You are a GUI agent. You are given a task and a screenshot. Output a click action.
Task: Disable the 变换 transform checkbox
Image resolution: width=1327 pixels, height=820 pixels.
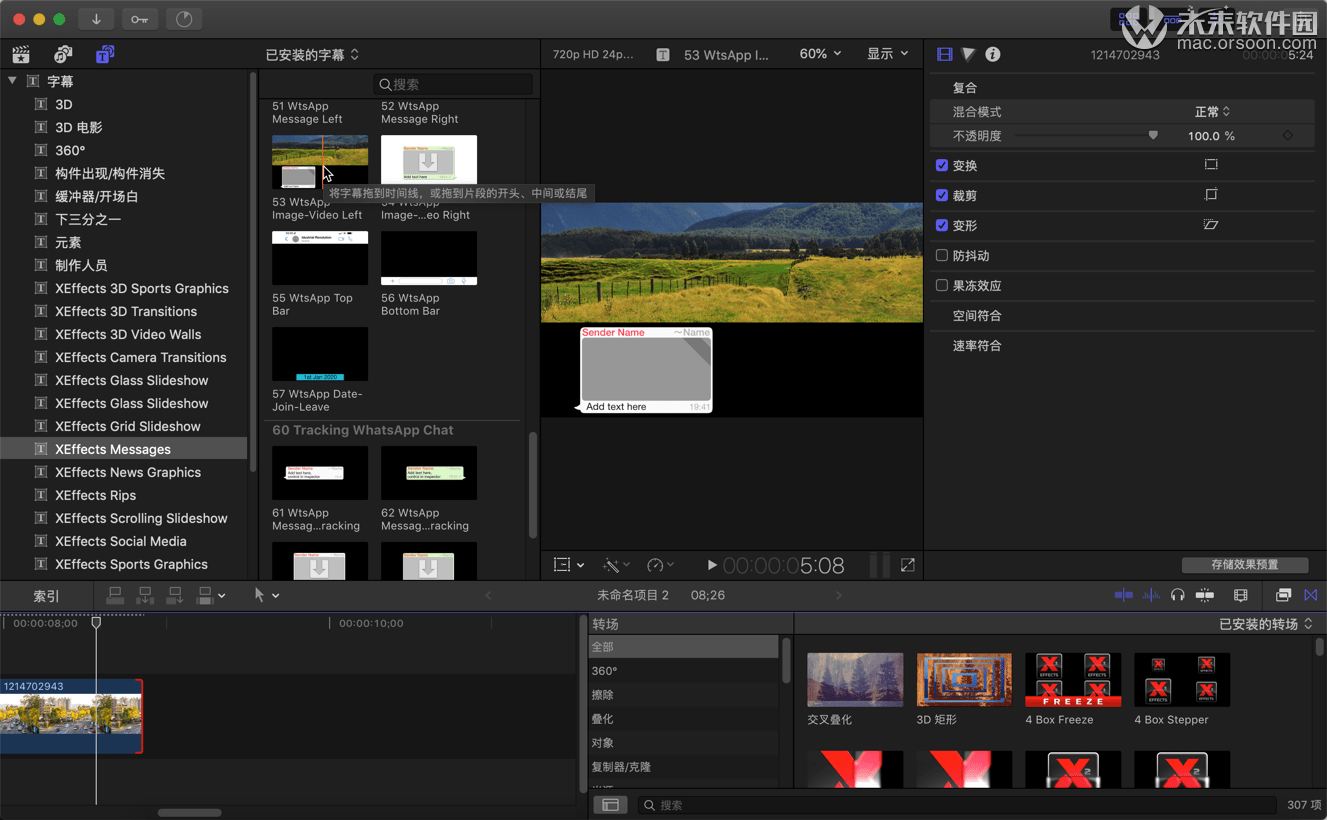tap(941, 166)
